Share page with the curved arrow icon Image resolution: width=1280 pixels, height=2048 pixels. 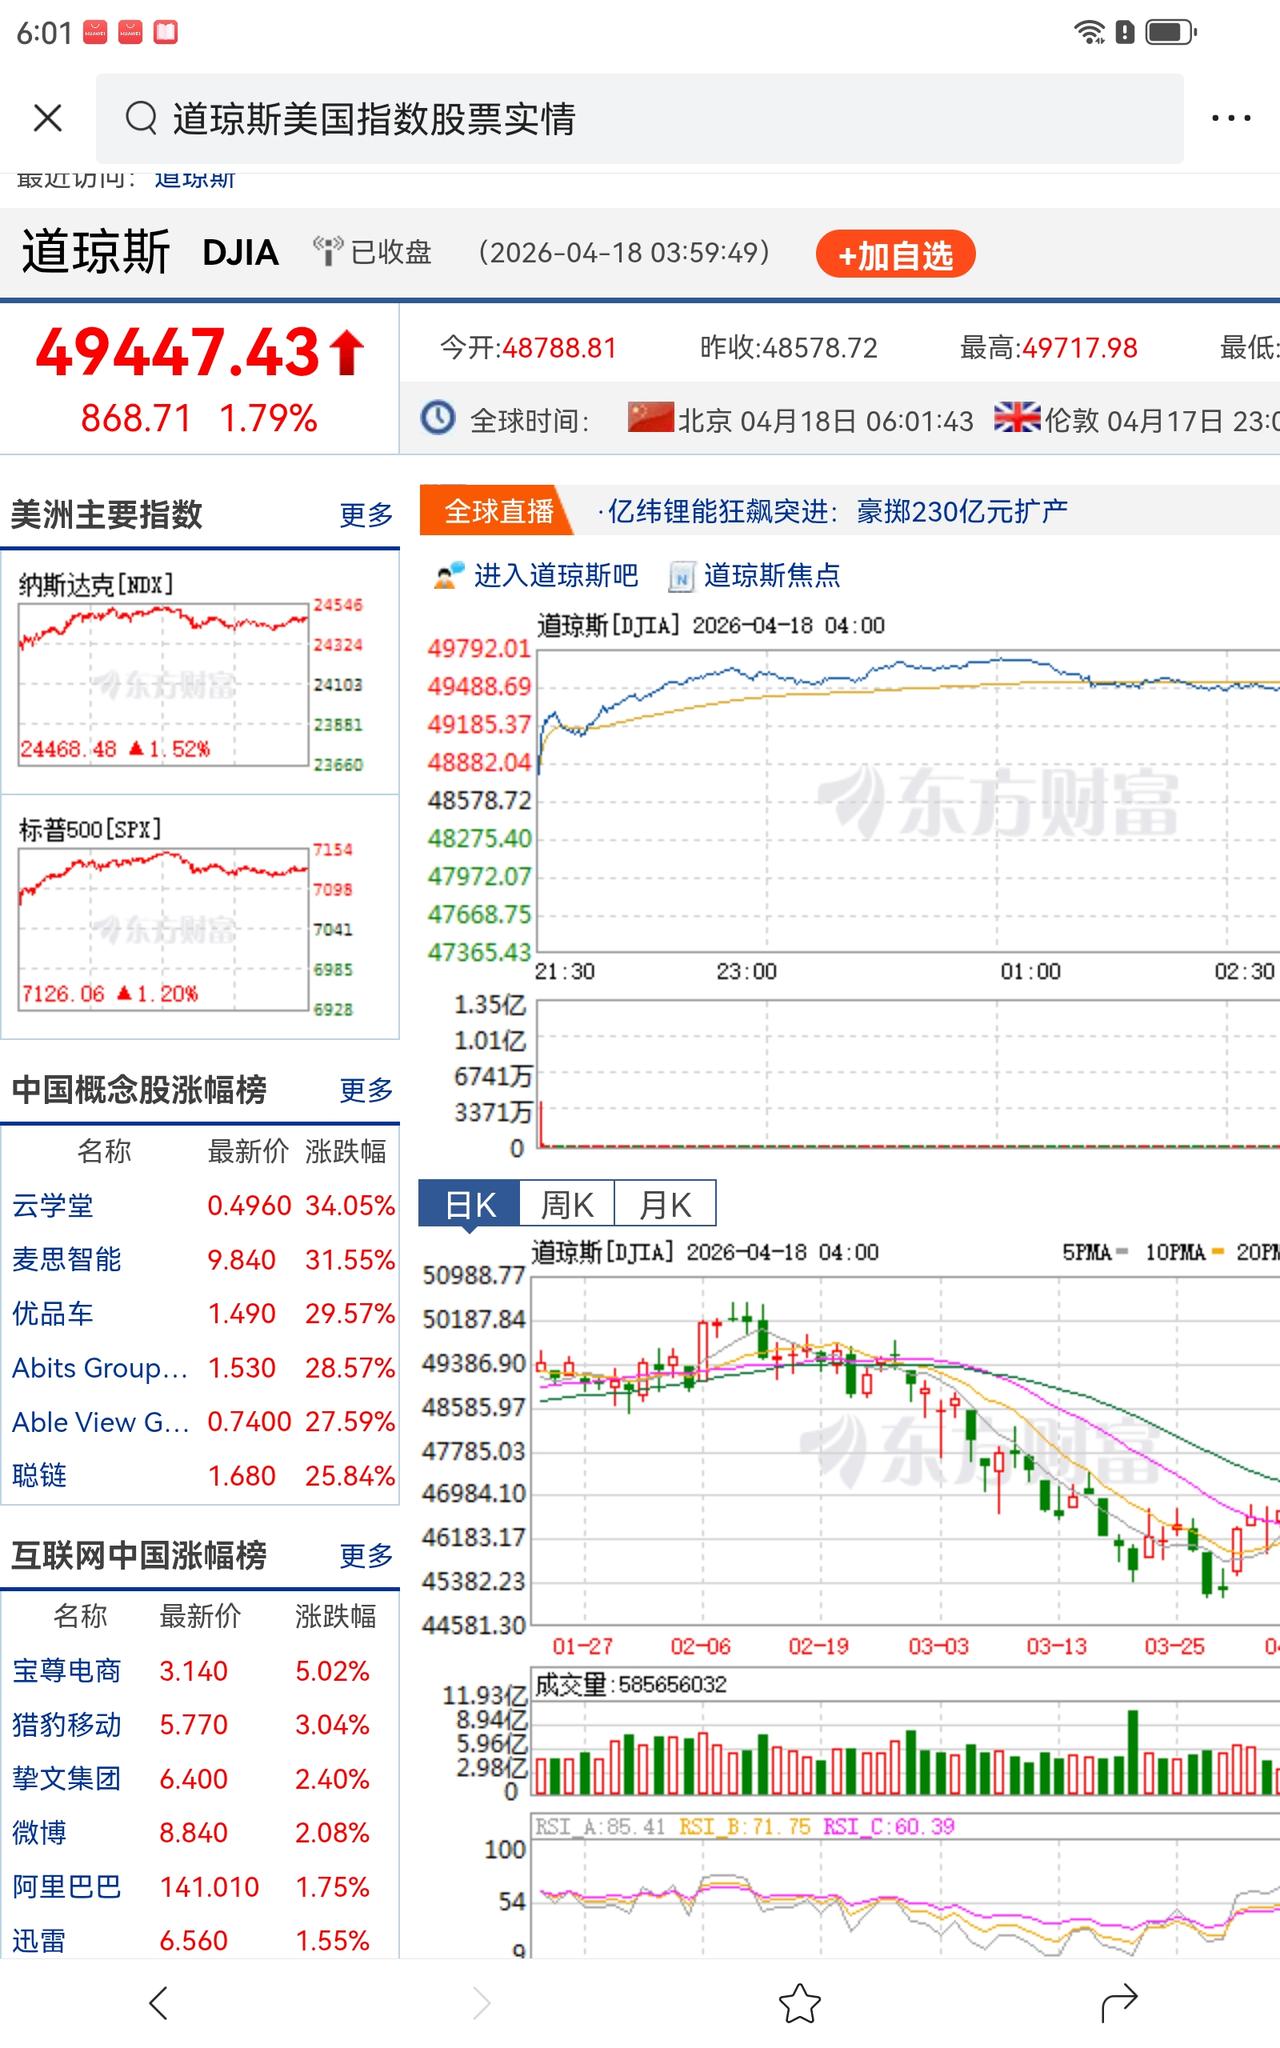pos(1119,2003)
